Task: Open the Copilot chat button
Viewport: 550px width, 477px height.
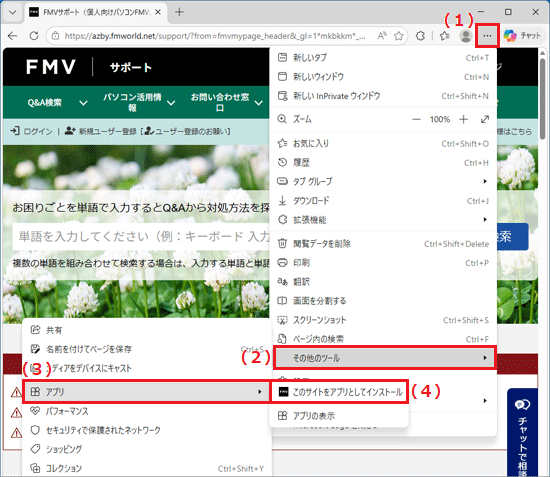Action: 522,35
